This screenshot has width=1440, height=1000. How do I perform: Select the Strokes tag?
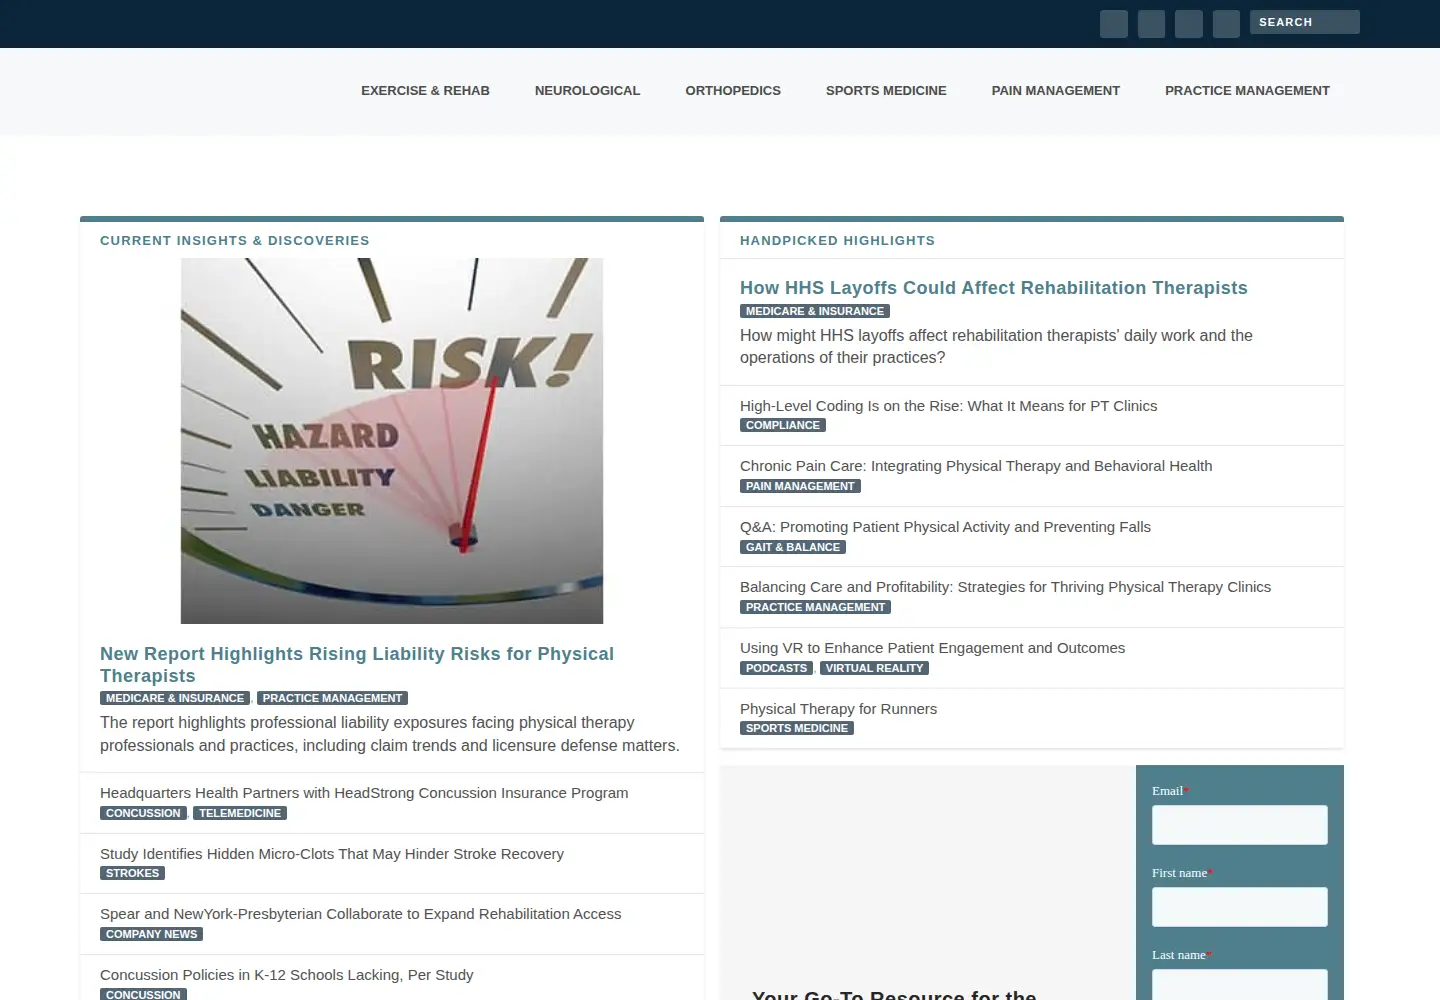(132, 873)
